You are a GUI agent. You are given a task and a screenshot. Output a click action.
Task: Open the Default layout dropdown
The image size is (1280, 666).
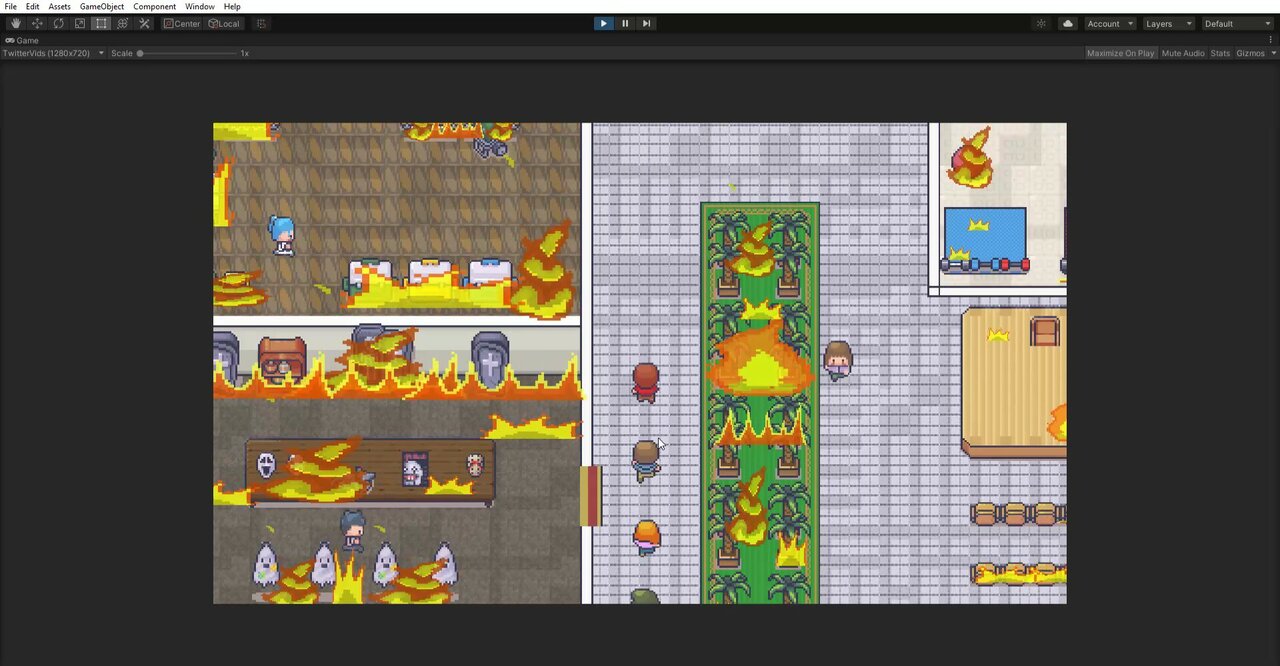[1237, 23]
